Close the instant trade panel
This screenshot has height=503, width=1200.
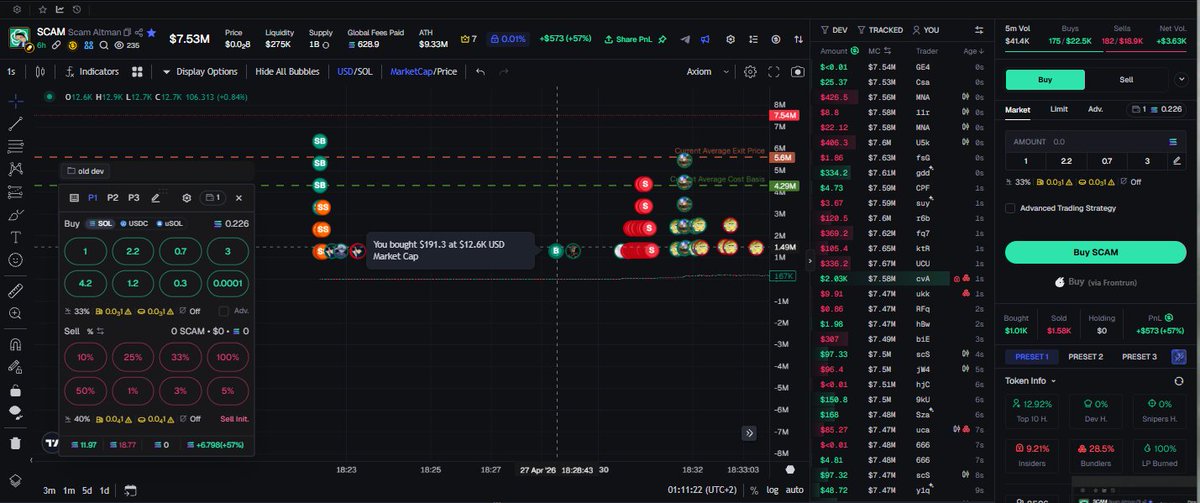(x=239, y=198)
